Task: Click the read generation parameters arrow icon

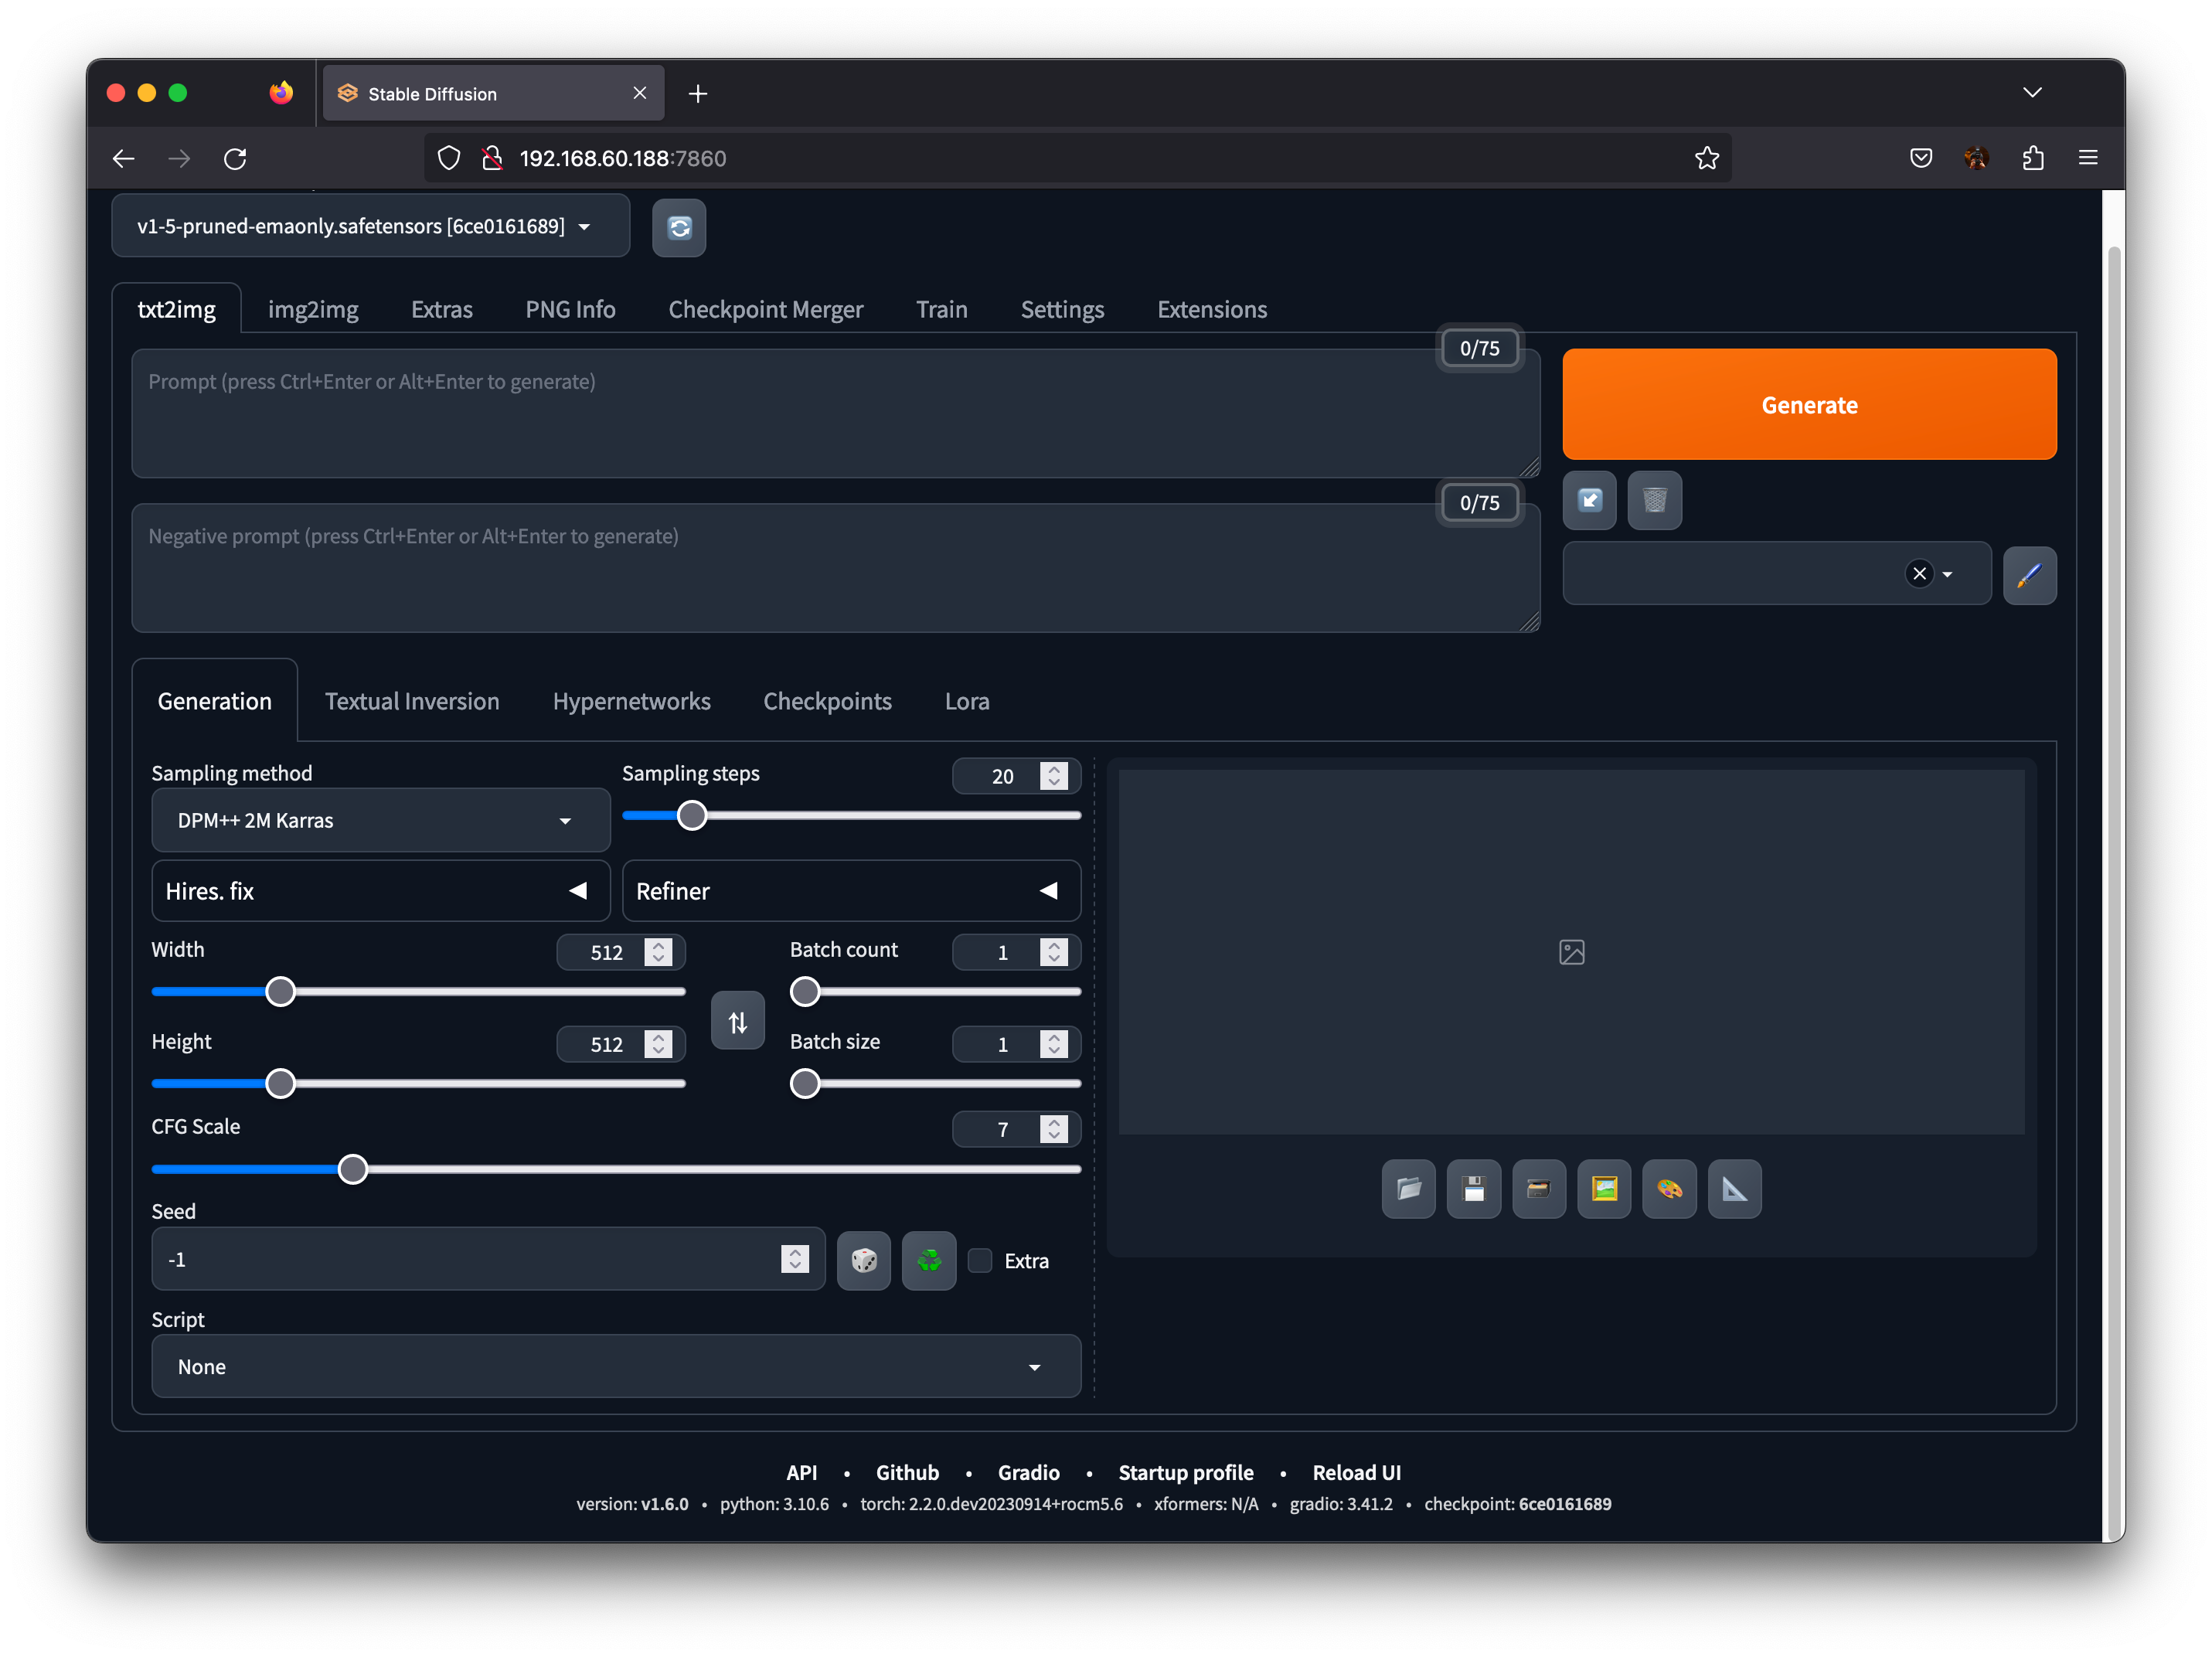Action: (1589, 500)
